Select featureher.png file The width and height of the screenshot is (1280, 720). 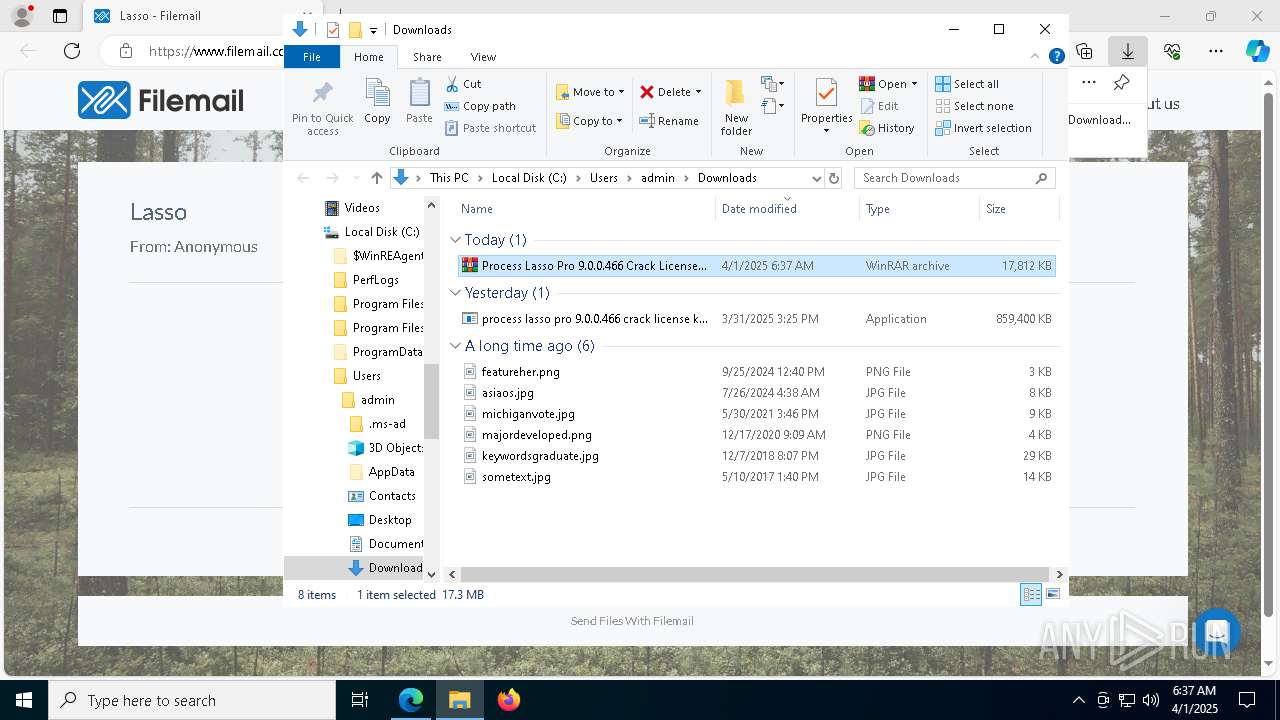[756, 372]
